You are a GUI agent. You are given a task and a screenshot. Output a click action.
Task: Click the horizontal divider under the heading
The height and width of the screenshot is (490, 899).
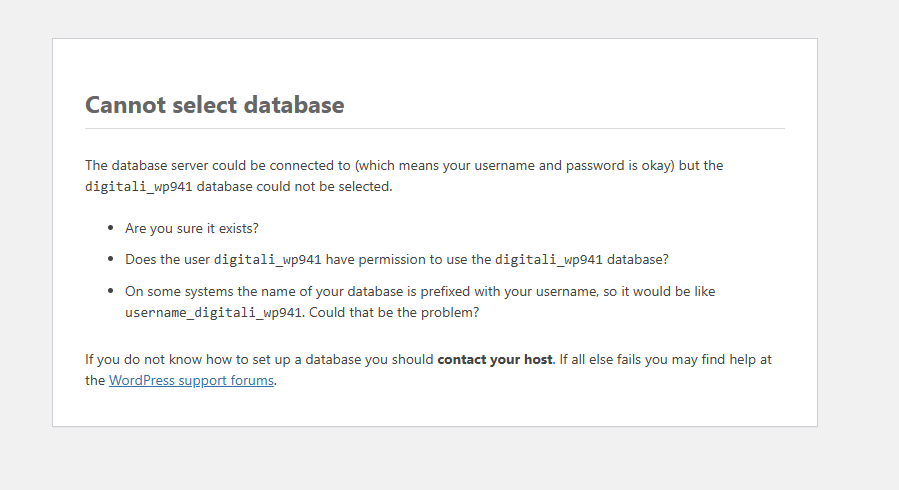pyautogui.click(x=434, y=128)
